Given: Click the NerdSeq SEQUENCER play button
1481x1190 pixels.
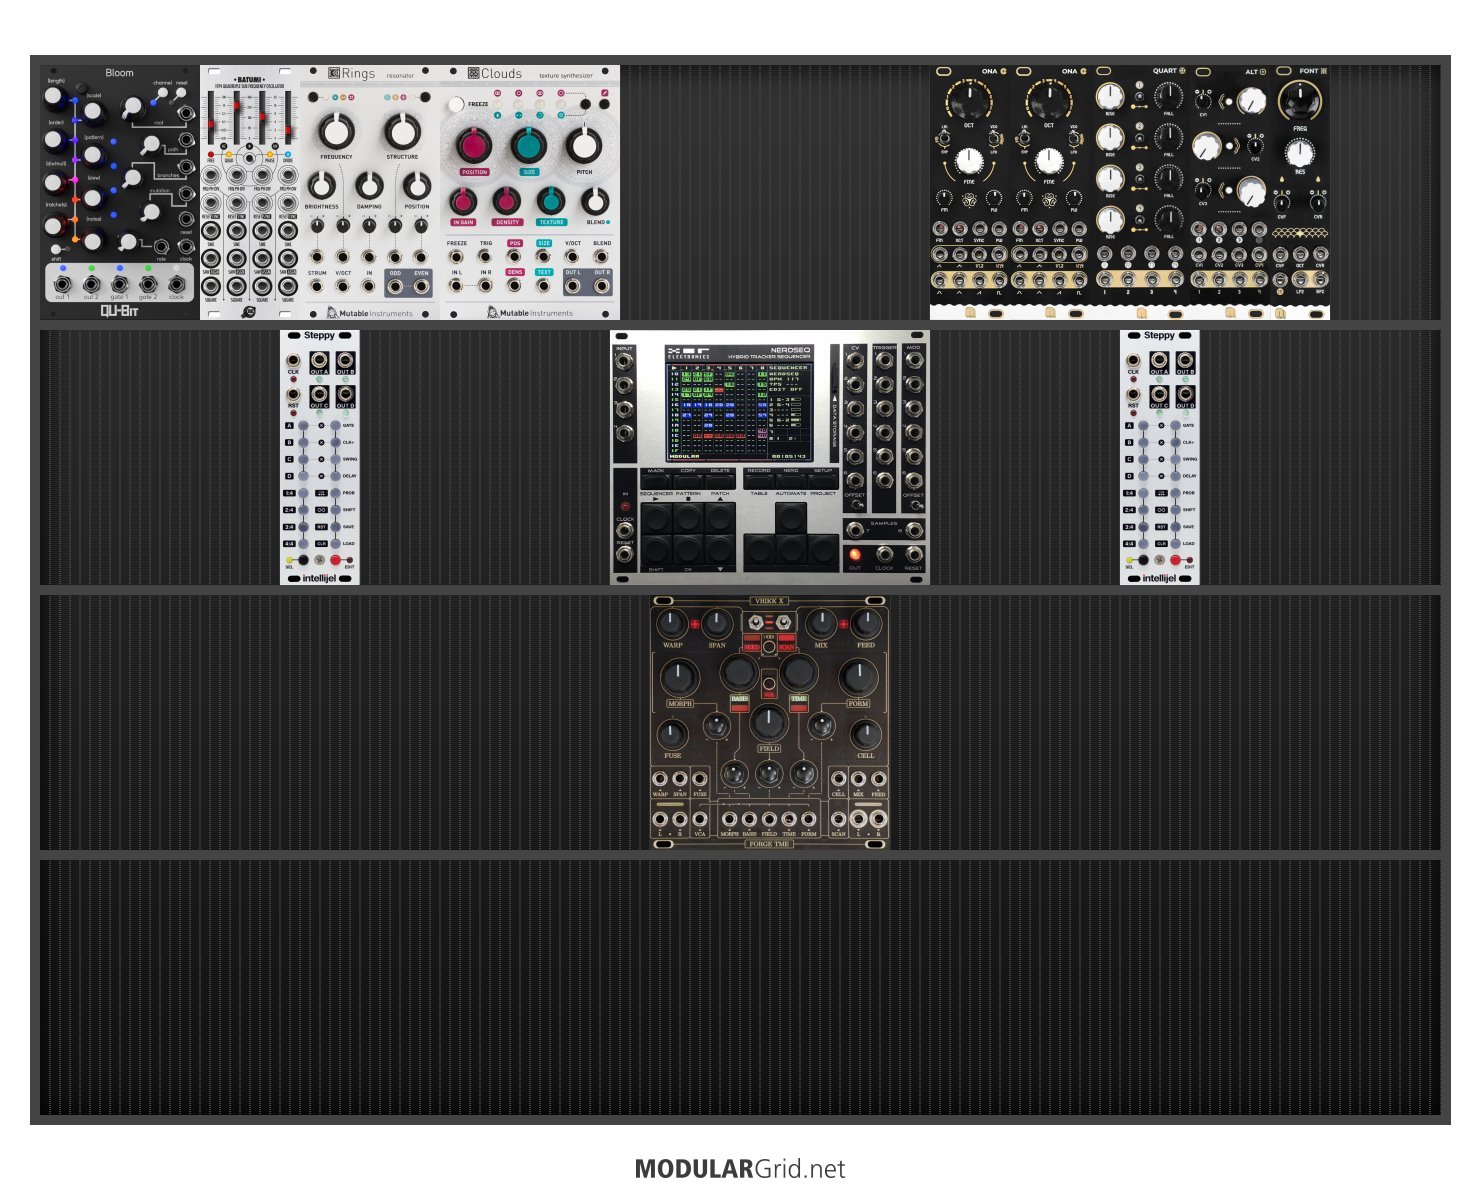Looking at the screenshot, I should [657, 518].
